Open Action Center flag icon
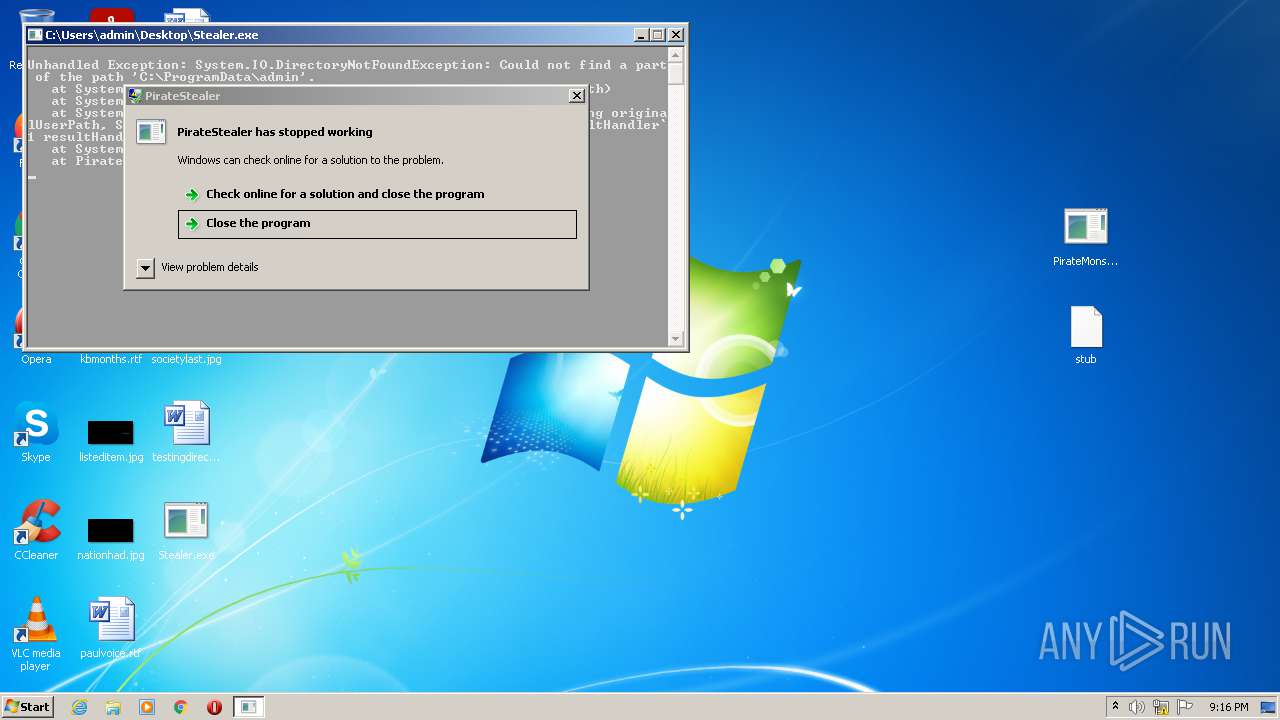Viewport: 1280px width, 720px height. (x=1185, y=707)
